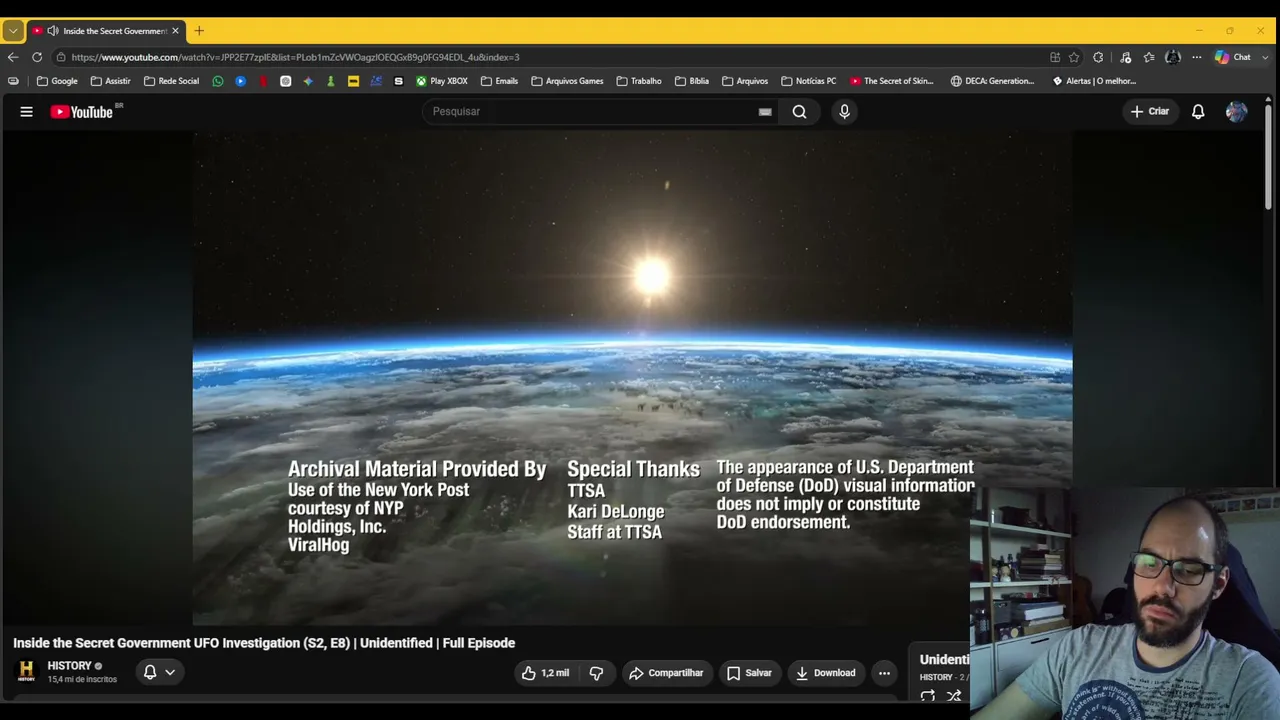Image resolution: width=1280 pixels, height=720 pixels.
Task: Start voice search with the microphone
Action: (x=844, y=112)
